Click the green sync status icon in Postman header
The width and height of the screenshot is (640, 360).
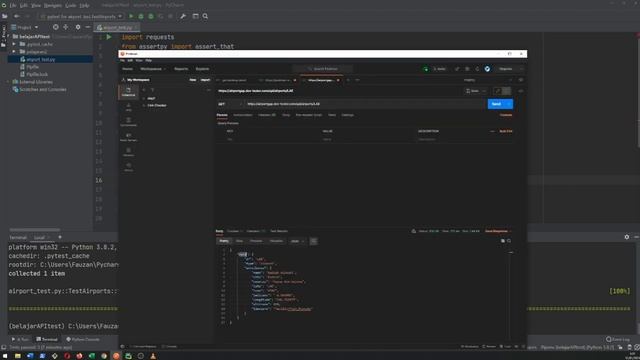tap(426, 69)
